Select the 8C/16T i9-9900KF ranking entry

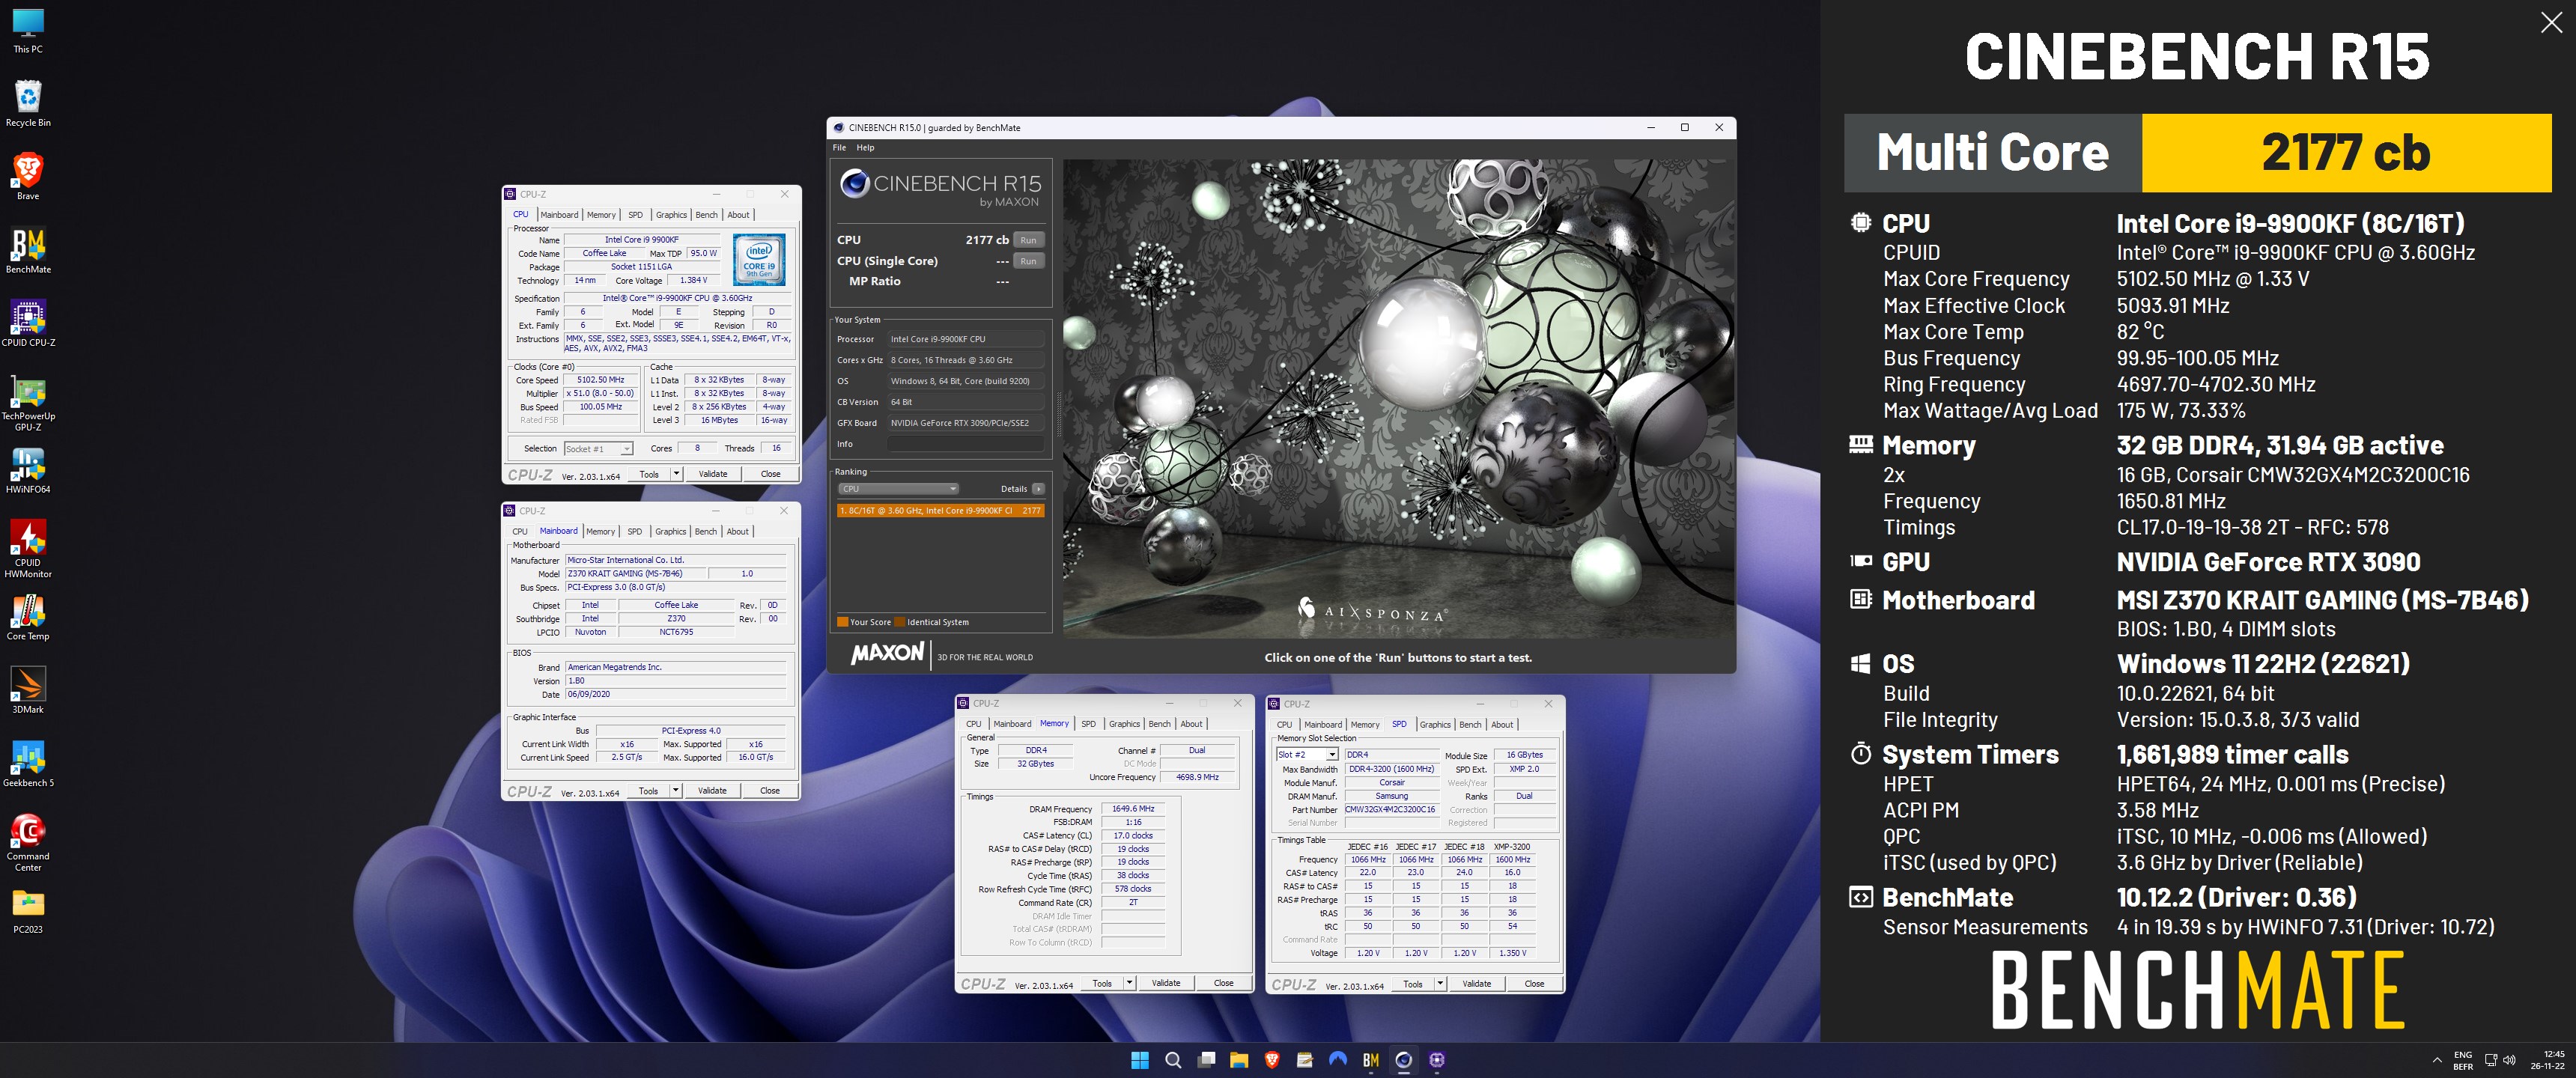coord(940,511)
